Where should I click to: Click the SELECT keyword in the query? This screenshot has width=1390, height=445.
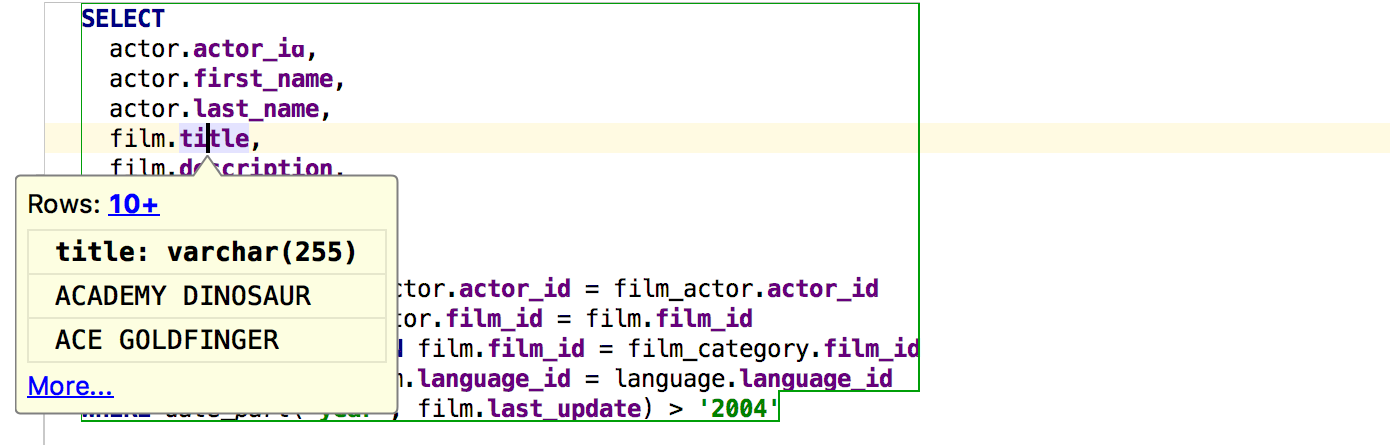123,19
